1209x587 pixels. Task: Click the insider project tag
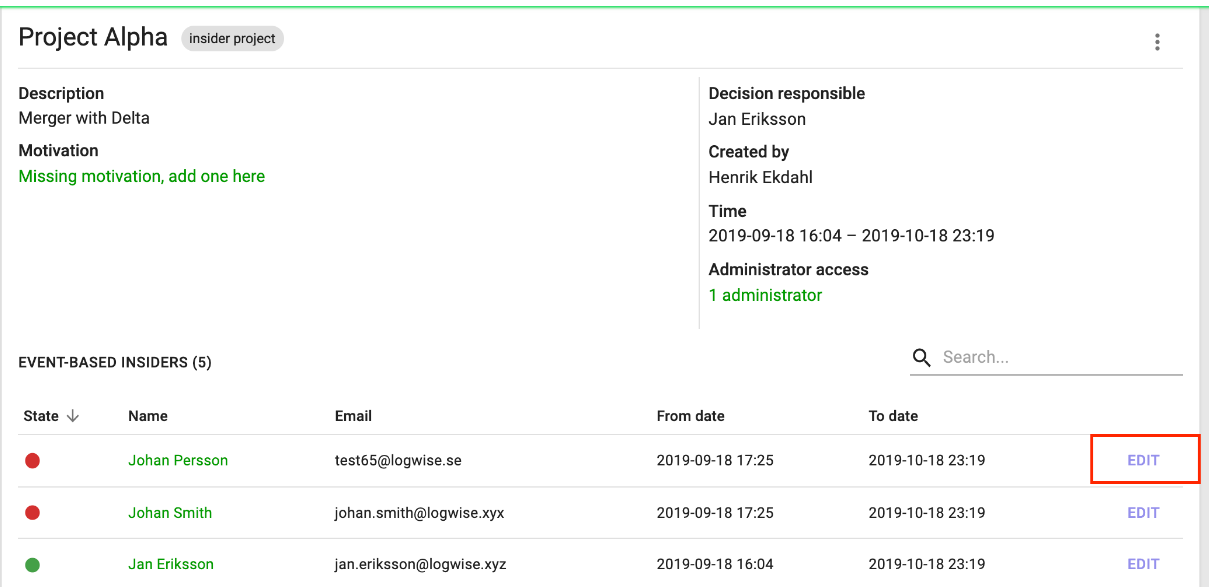(232, 39)
